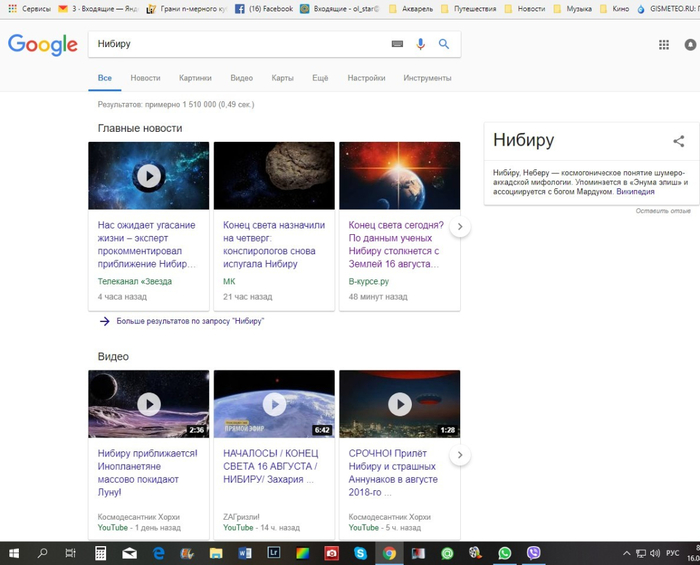Open Больше результатов по запросу Нибиру
This screenshot has height=565, width=700.
pyautogui.click(x=190, y=321)
